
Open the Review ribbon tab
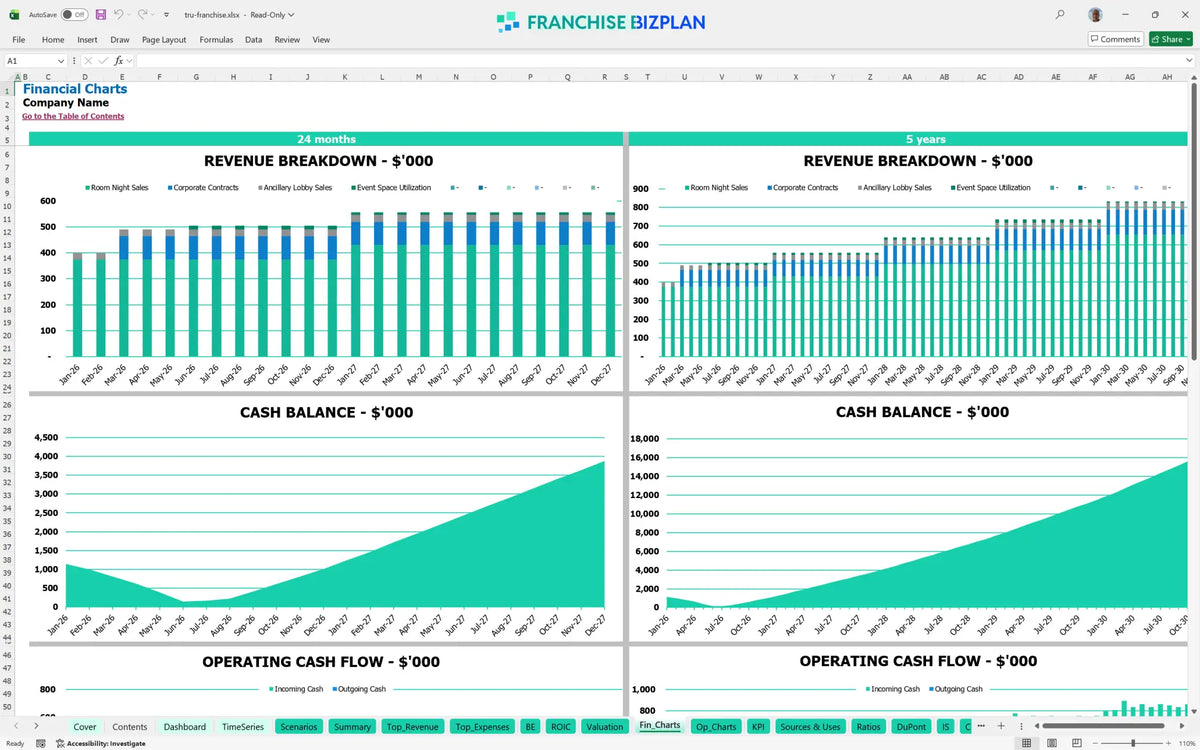287,40
